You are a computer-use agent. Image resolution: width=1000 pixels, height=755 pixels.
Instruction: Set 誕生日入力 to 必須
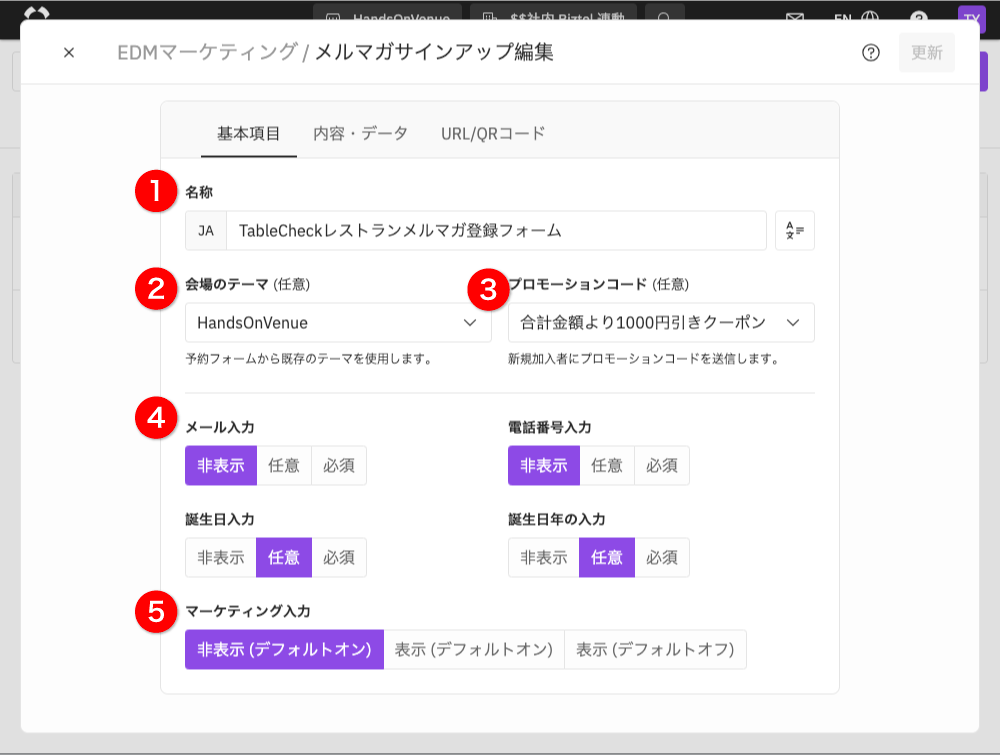point(339,557)
